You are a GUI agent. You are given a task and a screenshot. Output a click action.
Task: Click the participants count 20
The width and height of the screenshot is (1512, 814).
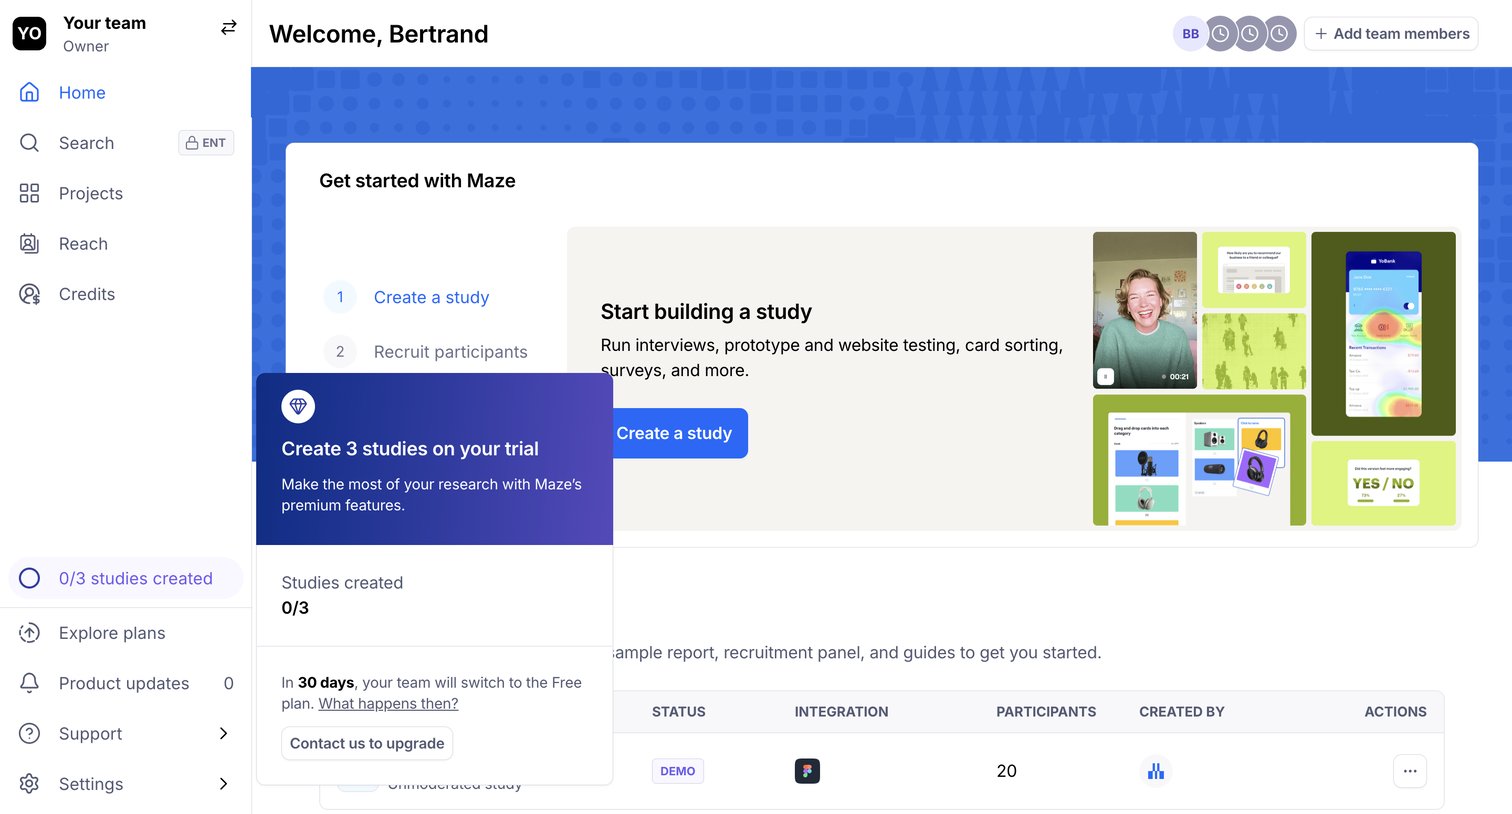click(x=1007, y=771)
